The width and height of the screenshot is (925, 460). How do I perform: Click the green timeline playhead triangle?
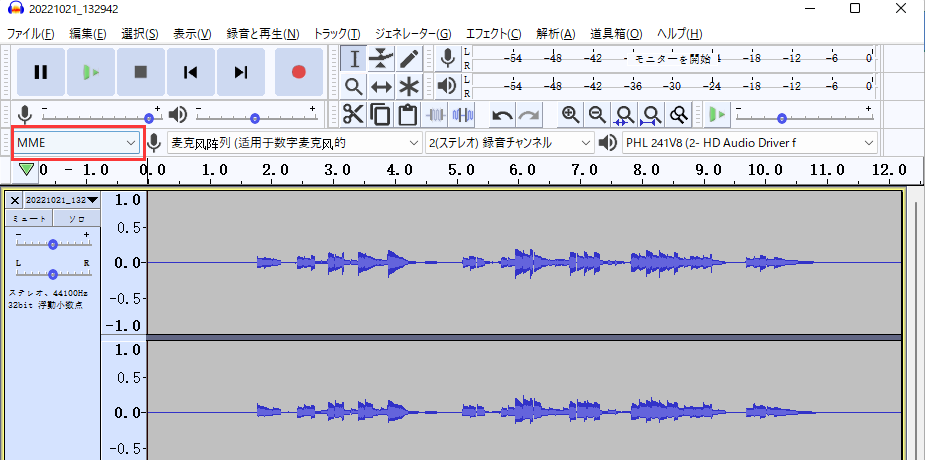[x=26, y=170]
